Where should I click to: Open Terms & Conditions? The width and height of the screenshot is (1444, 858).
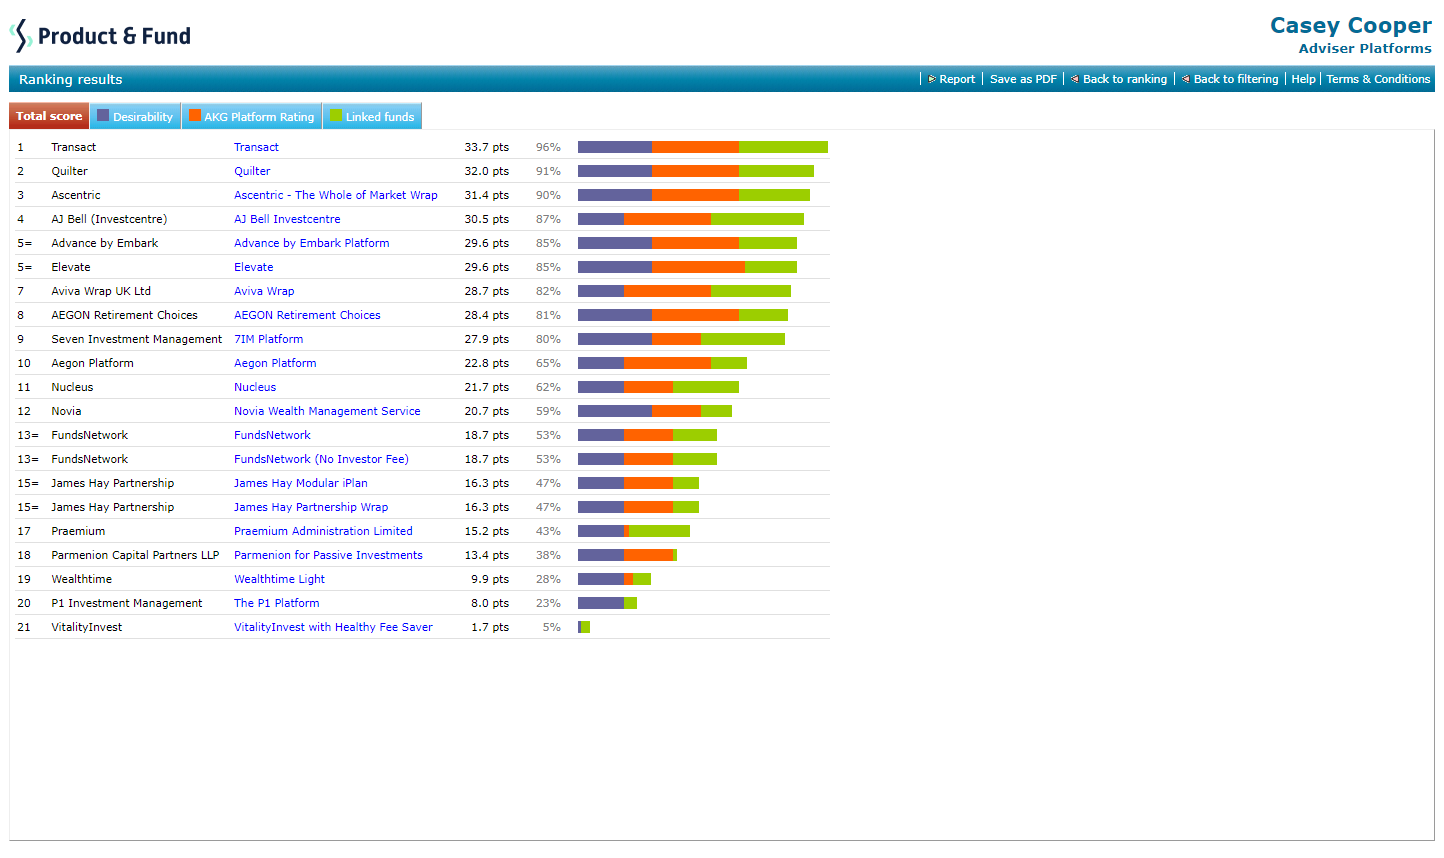pyautogui.click(x=1378, y=79)
